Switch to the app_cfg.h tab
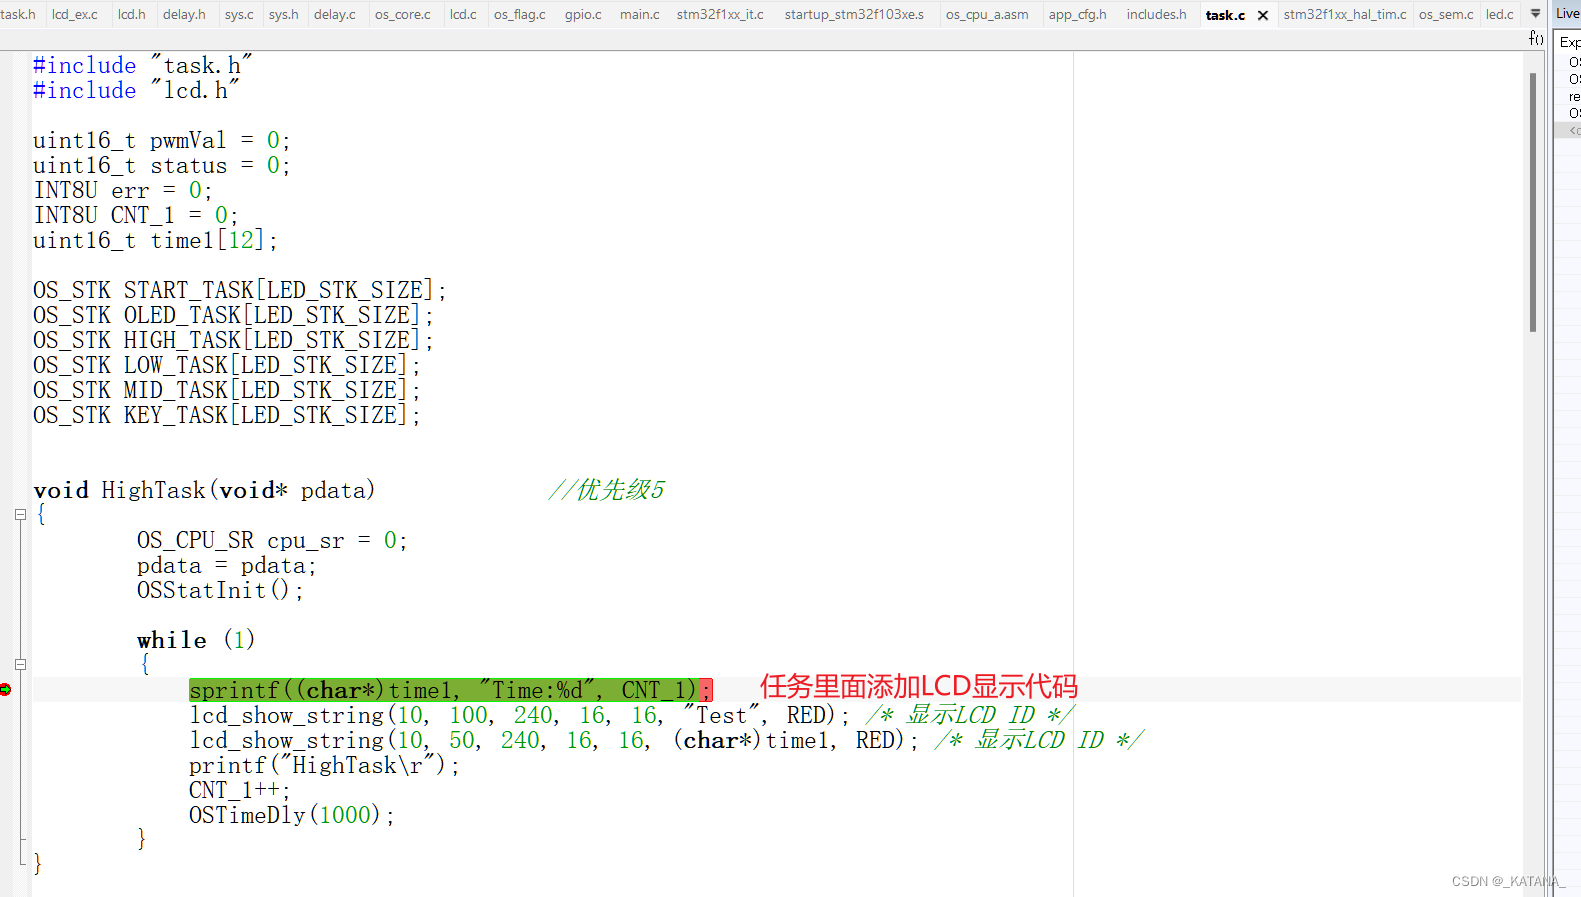Viewport: 1581px width, 897px height. click(1078, 14)
